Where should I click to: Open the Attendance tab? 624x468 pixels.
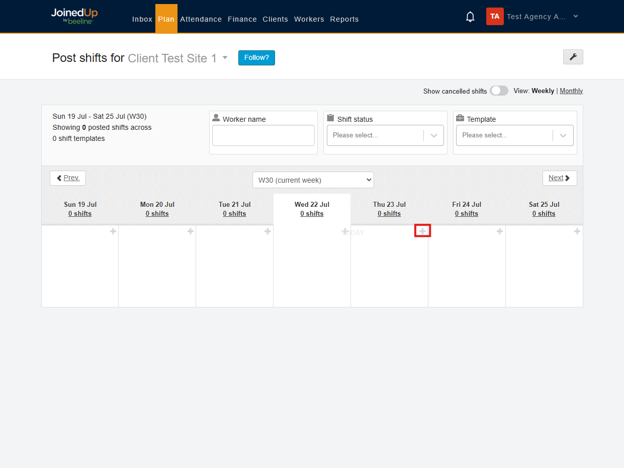tap(201, 19)
